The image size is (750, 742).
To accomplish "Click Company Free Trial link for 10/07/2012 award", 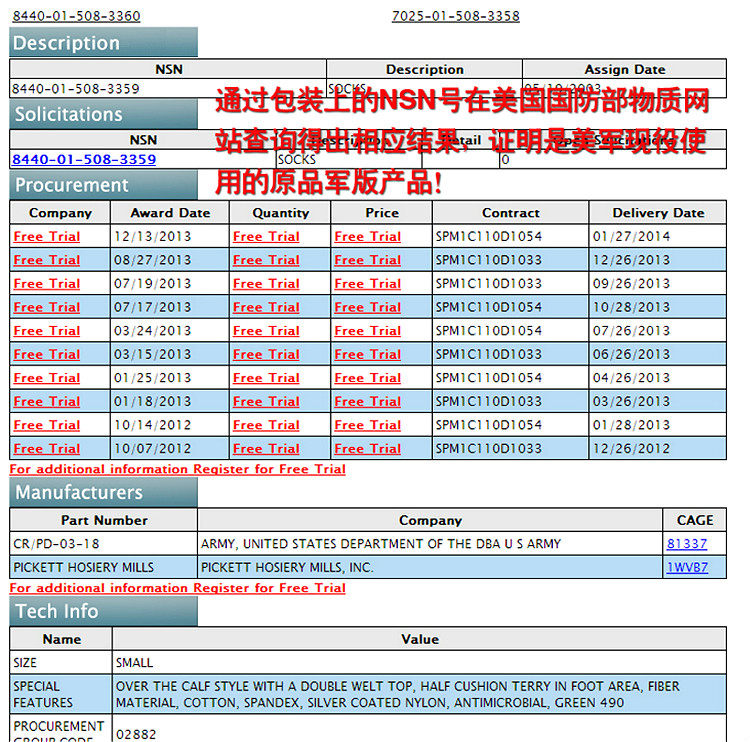I will 47,449.
